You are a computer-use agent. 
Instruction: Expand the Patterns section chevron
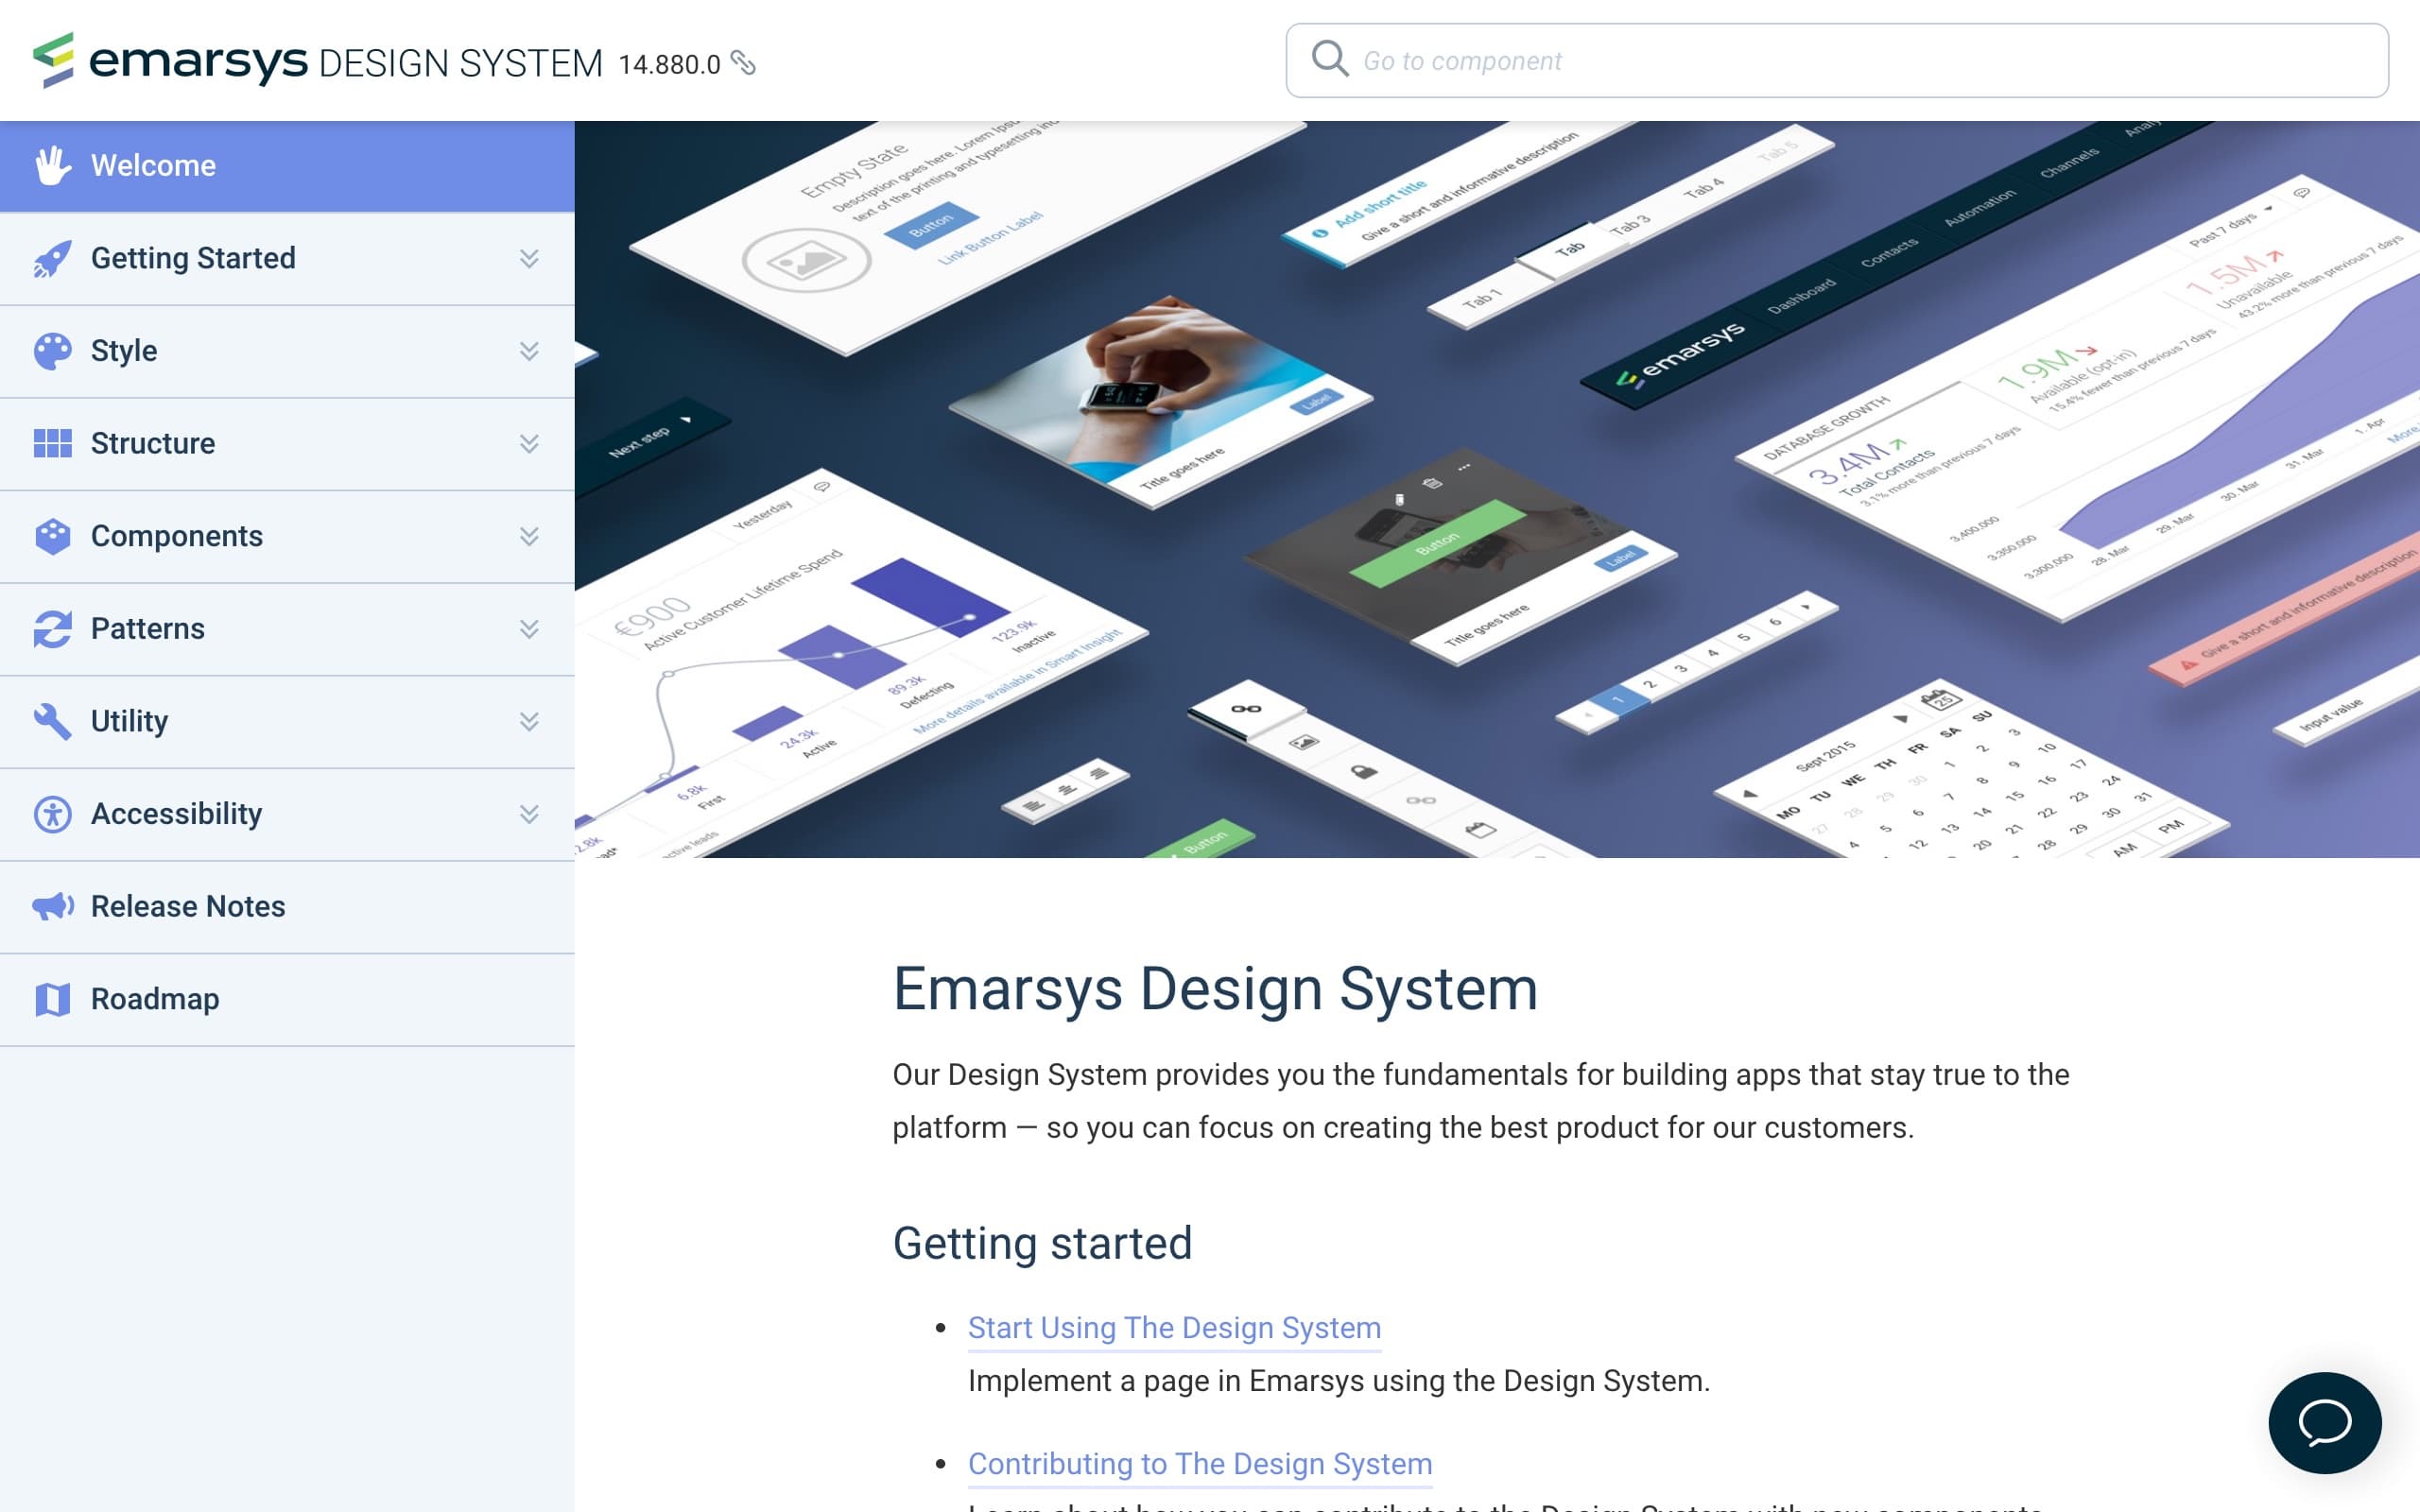tap(529, 629)
